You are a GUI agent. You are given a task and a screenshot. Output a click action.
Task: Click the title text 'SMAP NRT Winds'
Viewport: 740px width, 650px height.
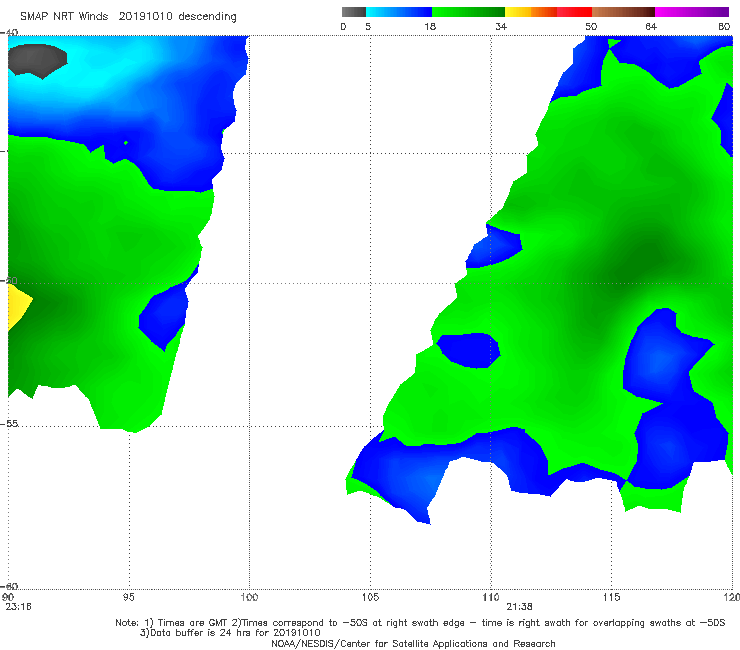tap(64, 17)
